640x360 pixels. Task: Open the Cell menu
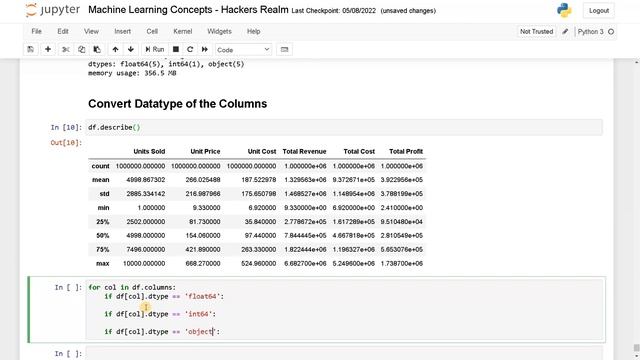(x=152, y=31)
